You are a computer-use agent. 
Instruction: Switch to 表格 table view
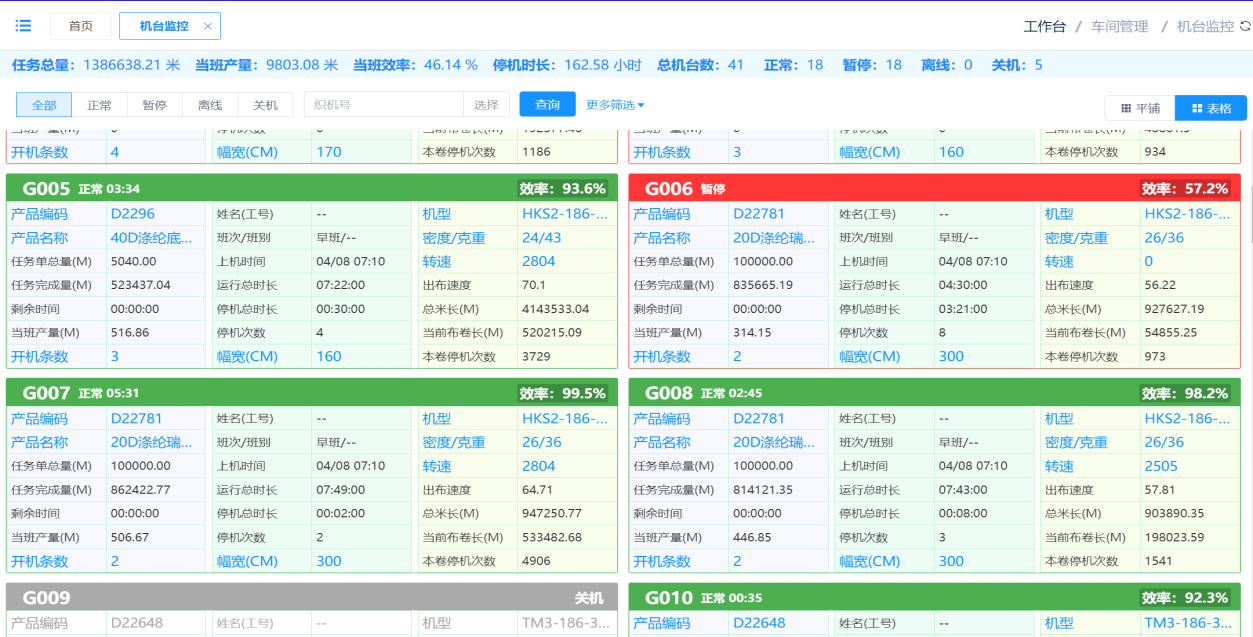tap(1211, 108)
